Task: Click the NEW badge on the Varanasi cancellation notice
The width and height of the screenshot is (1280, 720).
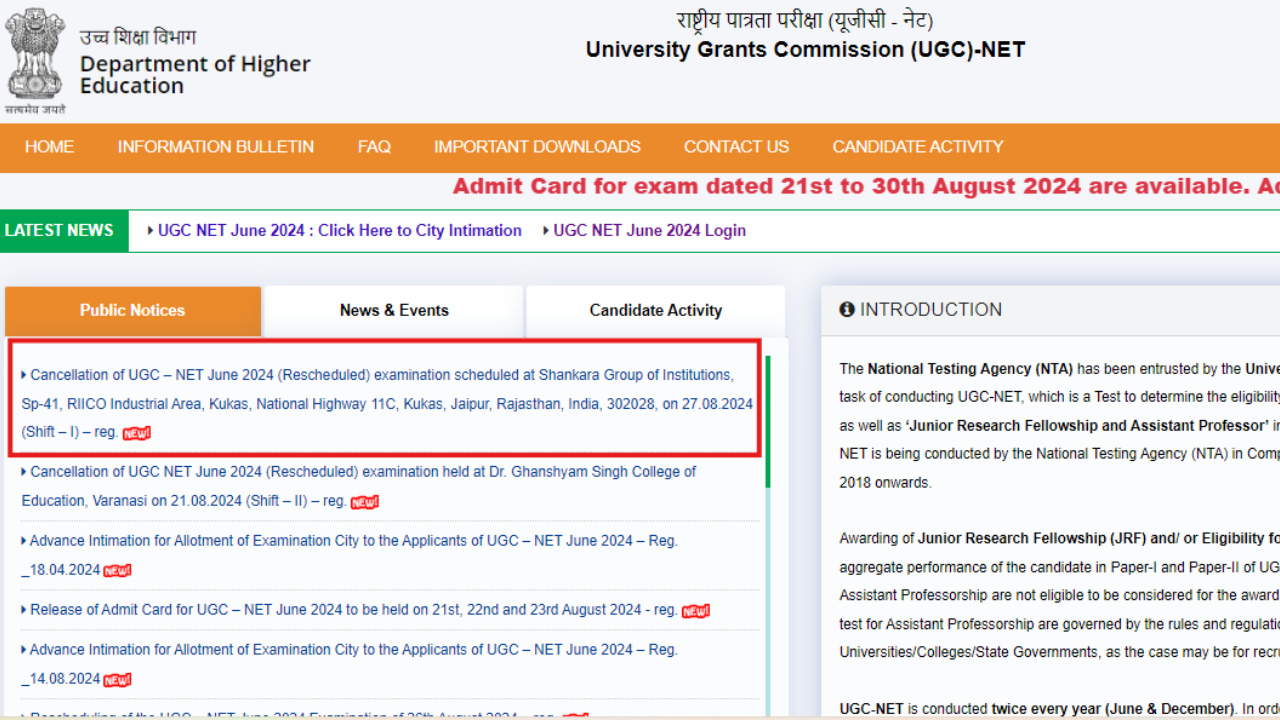Action: coord(365,501)
